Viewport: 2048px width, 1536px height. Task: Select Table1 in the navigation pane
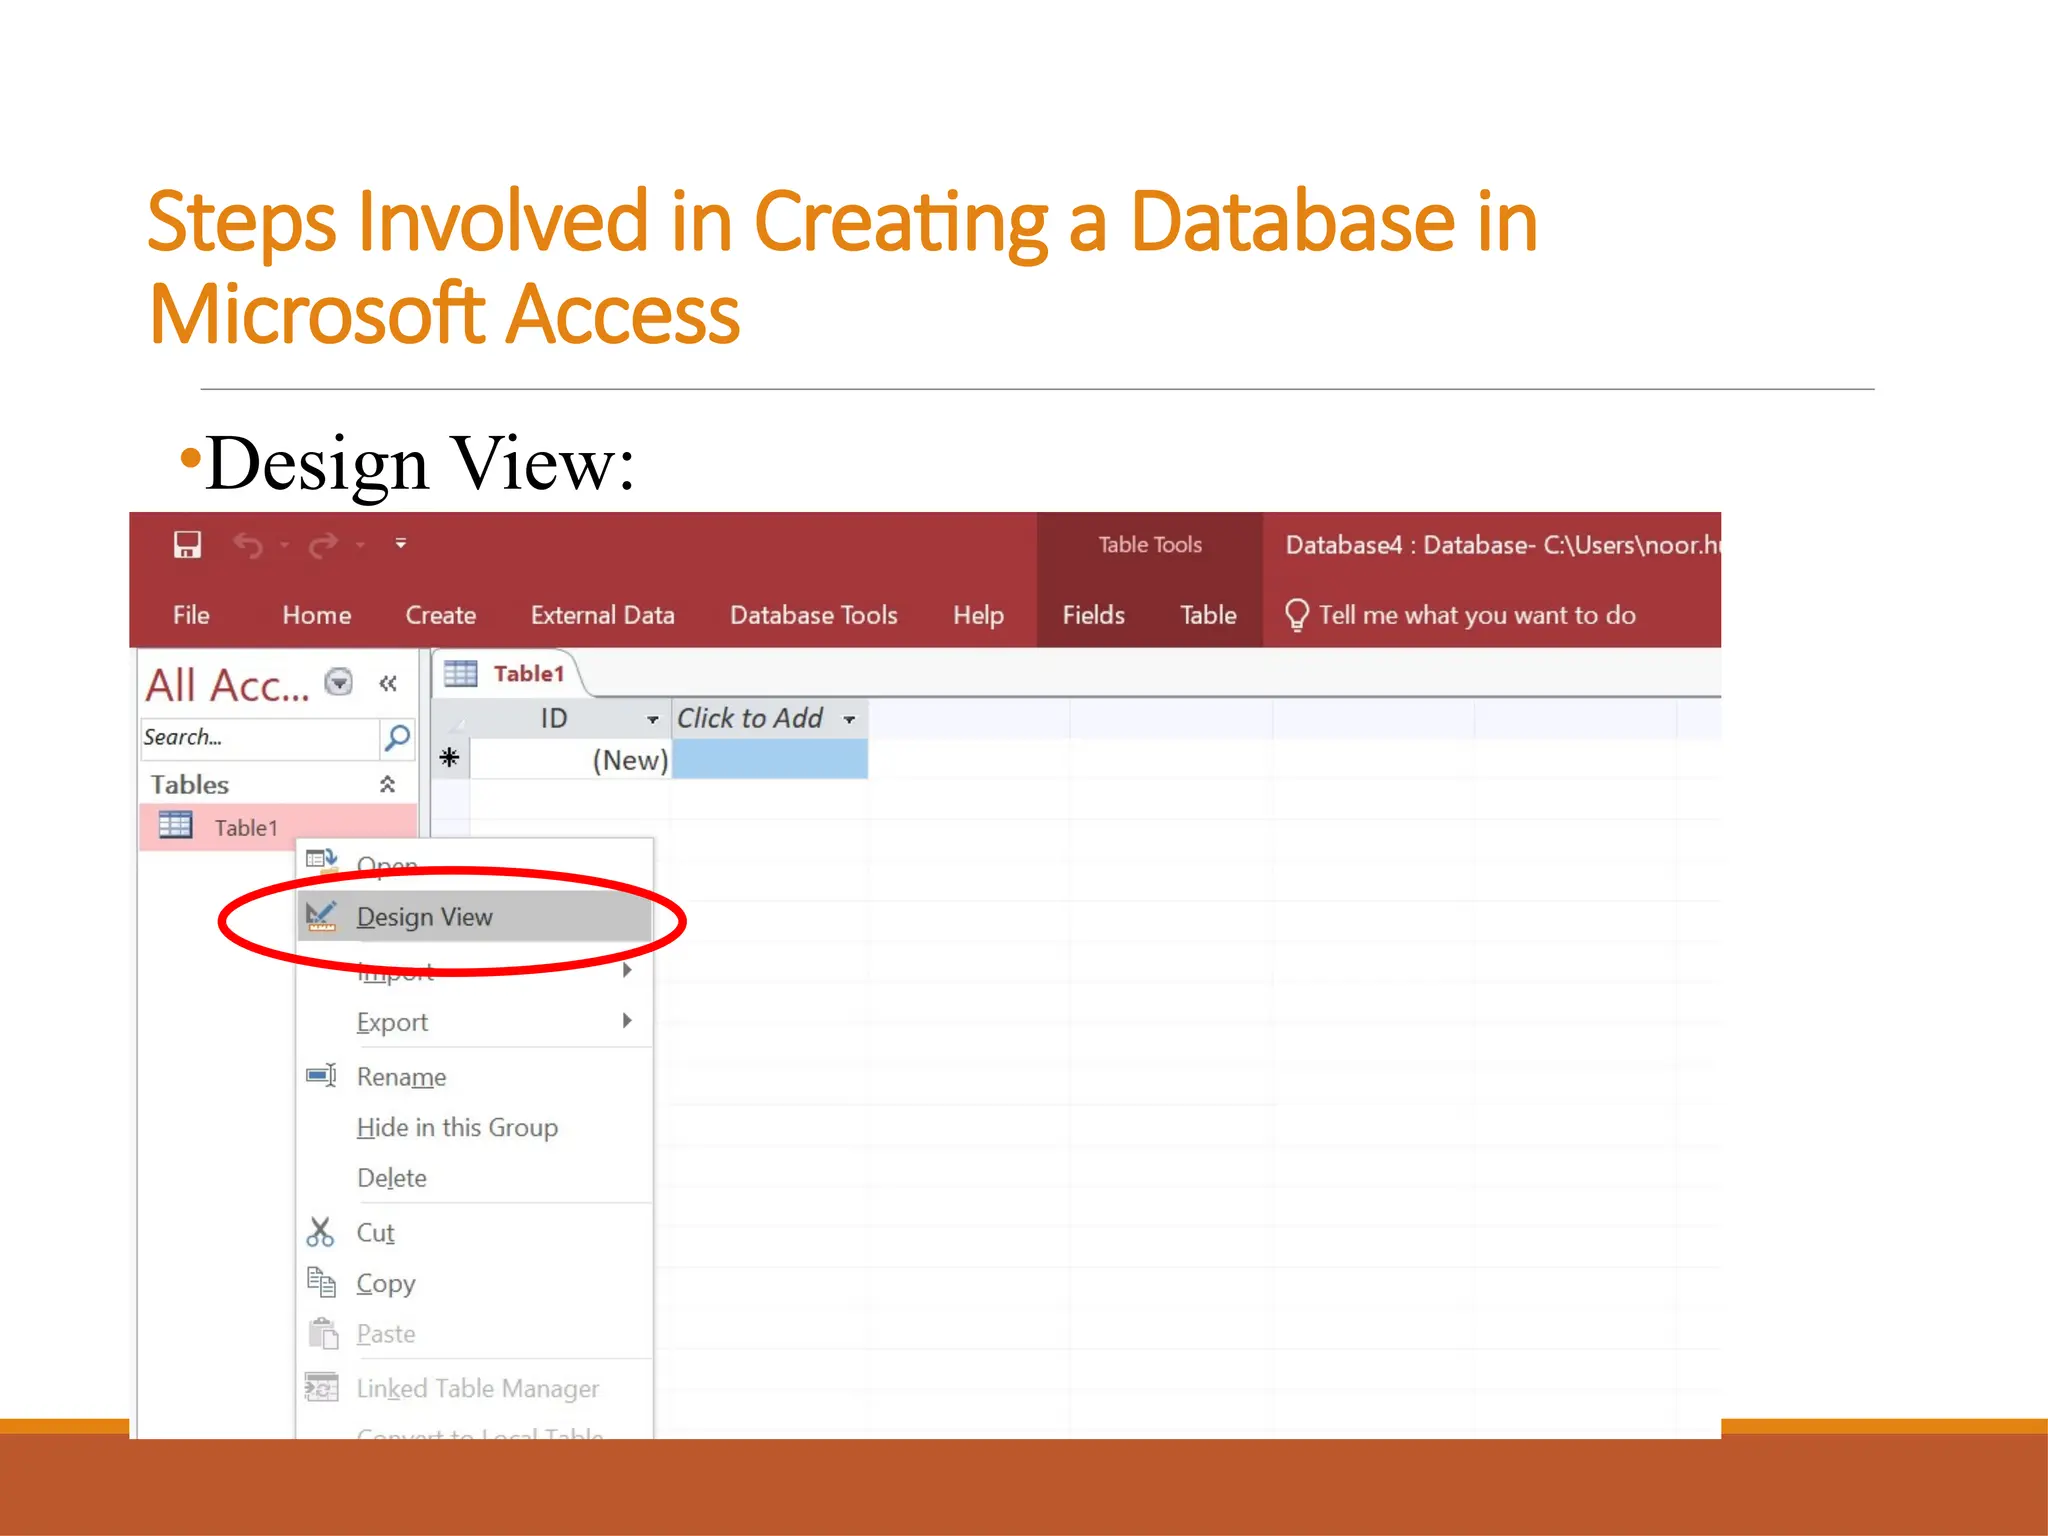pyautogui.click(x=278, y=827)
